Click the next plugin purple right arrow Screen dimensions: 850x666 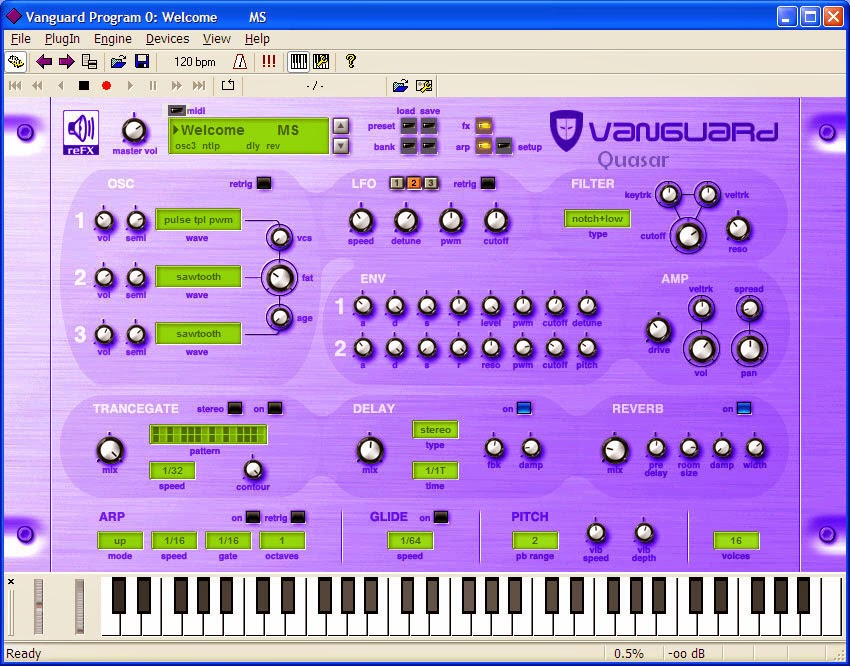coord(67,62)
